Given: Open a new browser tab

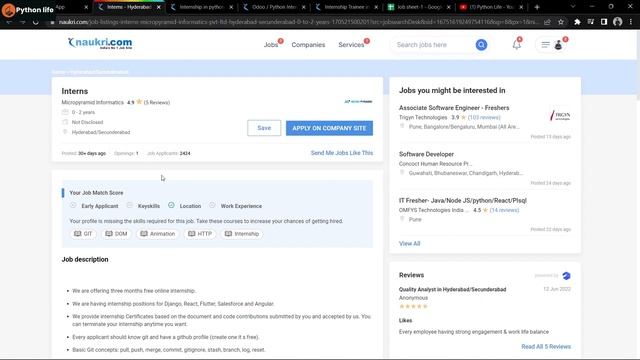Looking at the screenshot, I should [537, 7].
